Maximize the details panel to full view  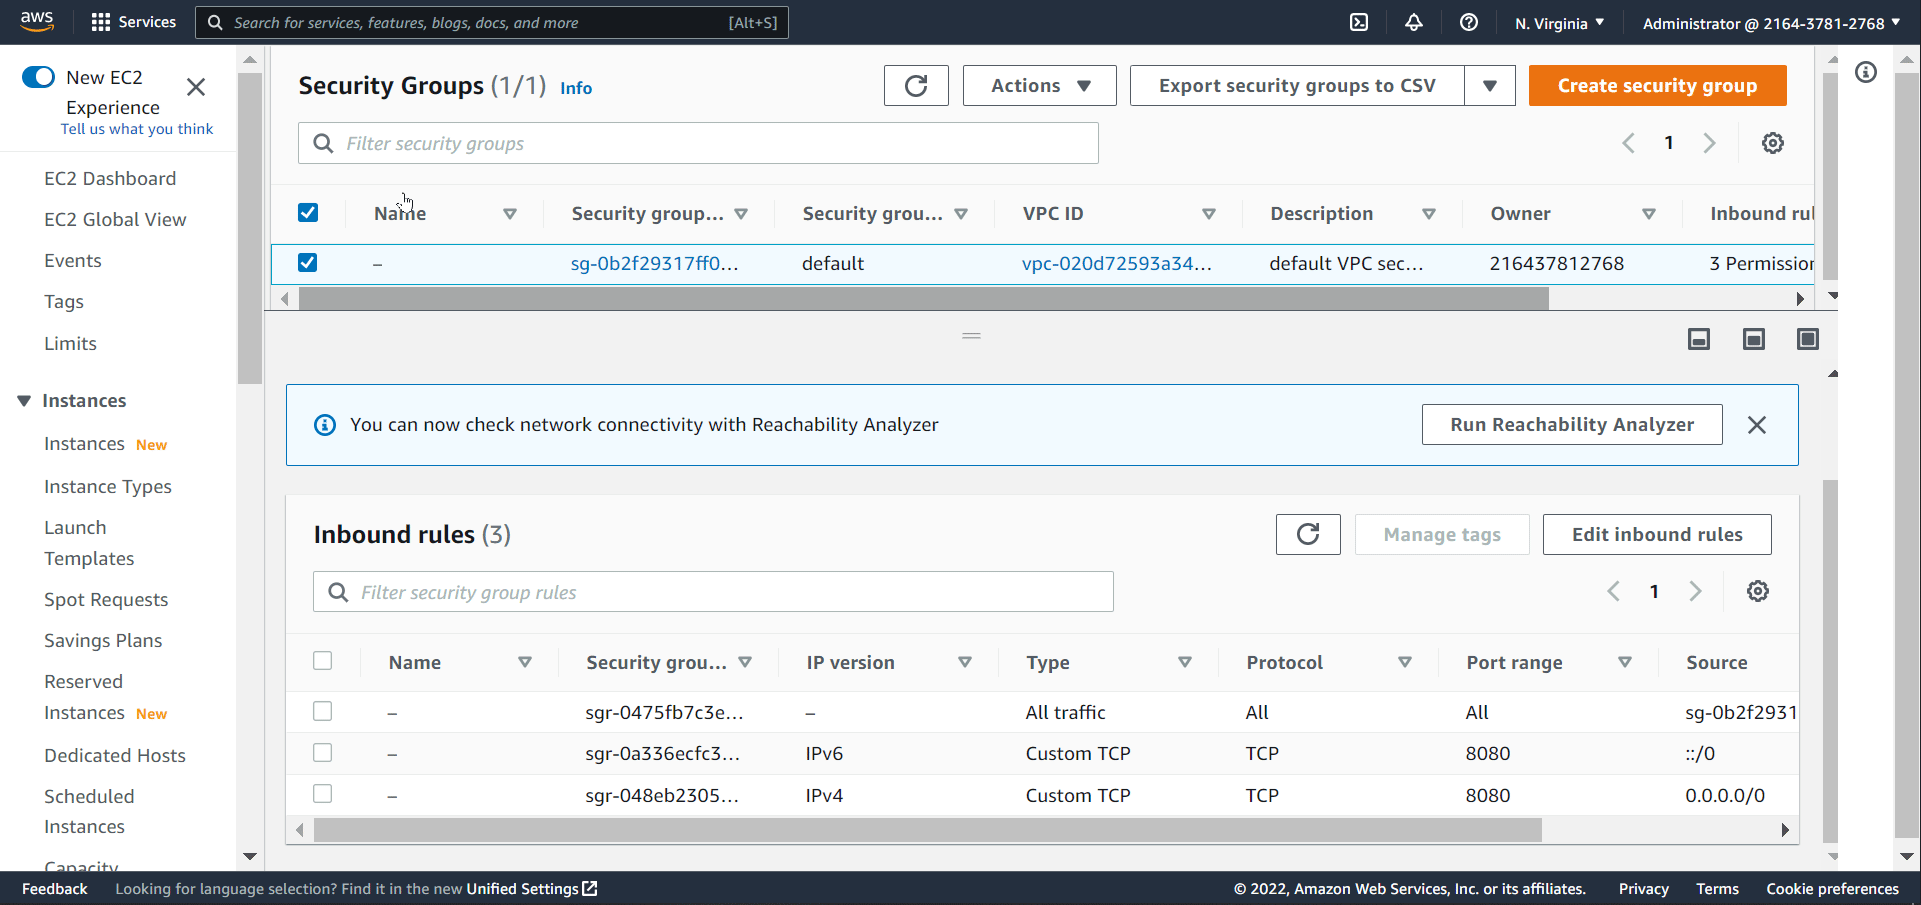point(1807,339)
